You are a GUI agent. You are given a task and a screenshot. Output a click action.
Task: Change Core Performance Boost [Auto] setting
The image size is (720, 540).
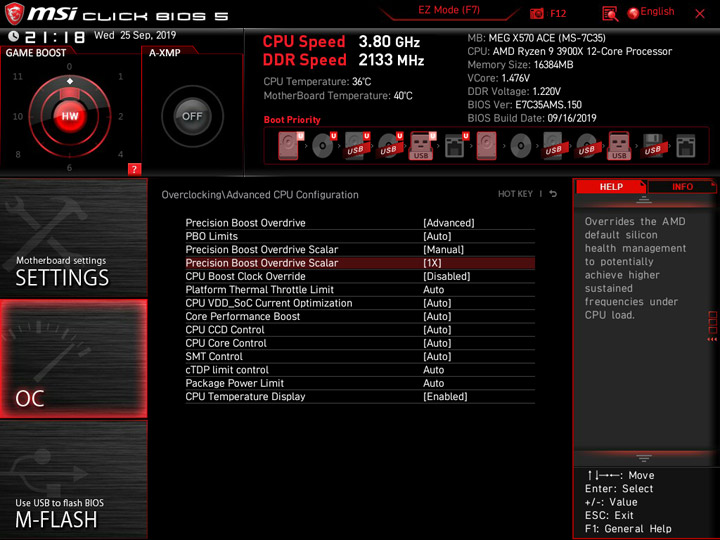(360, 316)
